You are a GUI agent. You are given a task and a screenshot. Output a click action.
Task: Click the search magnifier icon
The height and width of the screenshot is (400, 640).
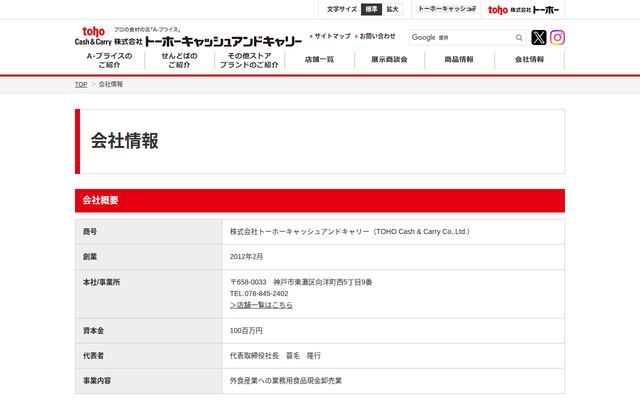519,38
